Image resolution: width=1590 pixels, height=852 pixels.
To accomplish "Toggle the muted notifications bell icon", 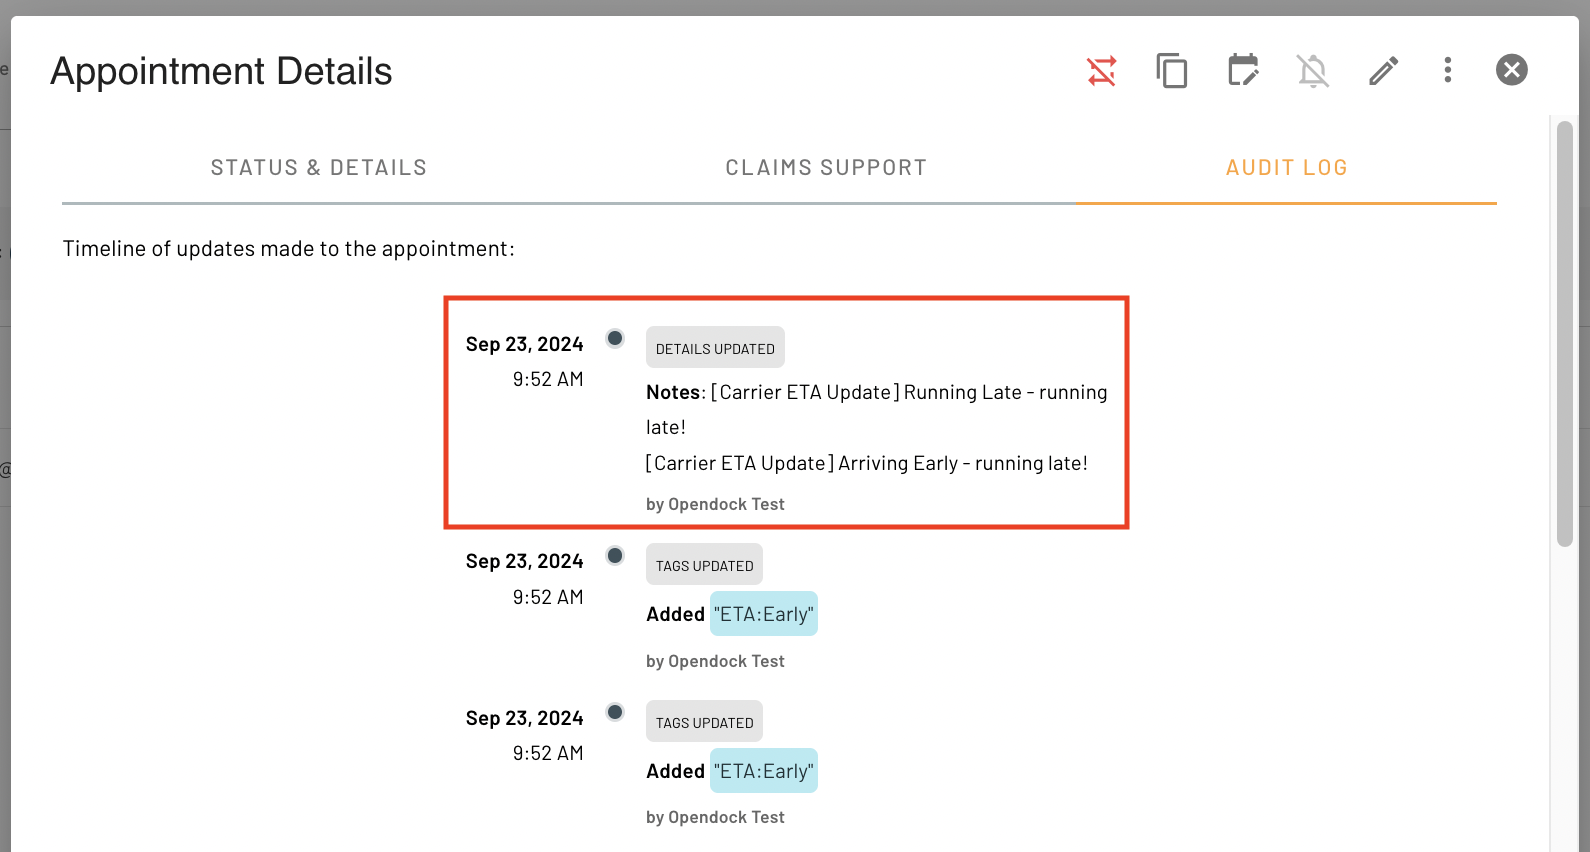I will tap(1313, 71).
